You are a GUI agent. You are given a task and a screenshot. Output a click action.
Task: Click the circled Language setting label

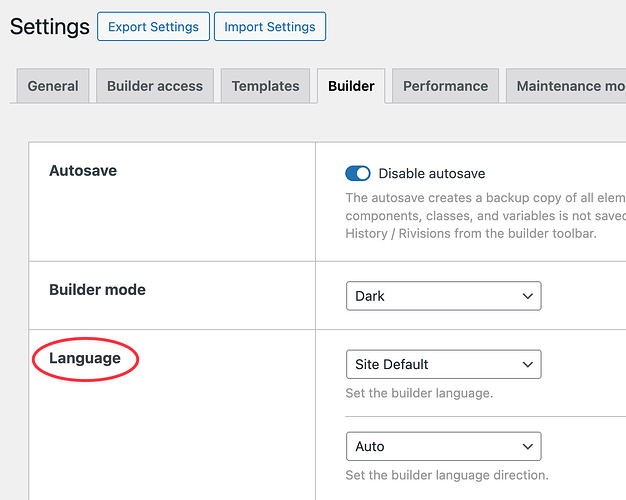tap(85, 358)
